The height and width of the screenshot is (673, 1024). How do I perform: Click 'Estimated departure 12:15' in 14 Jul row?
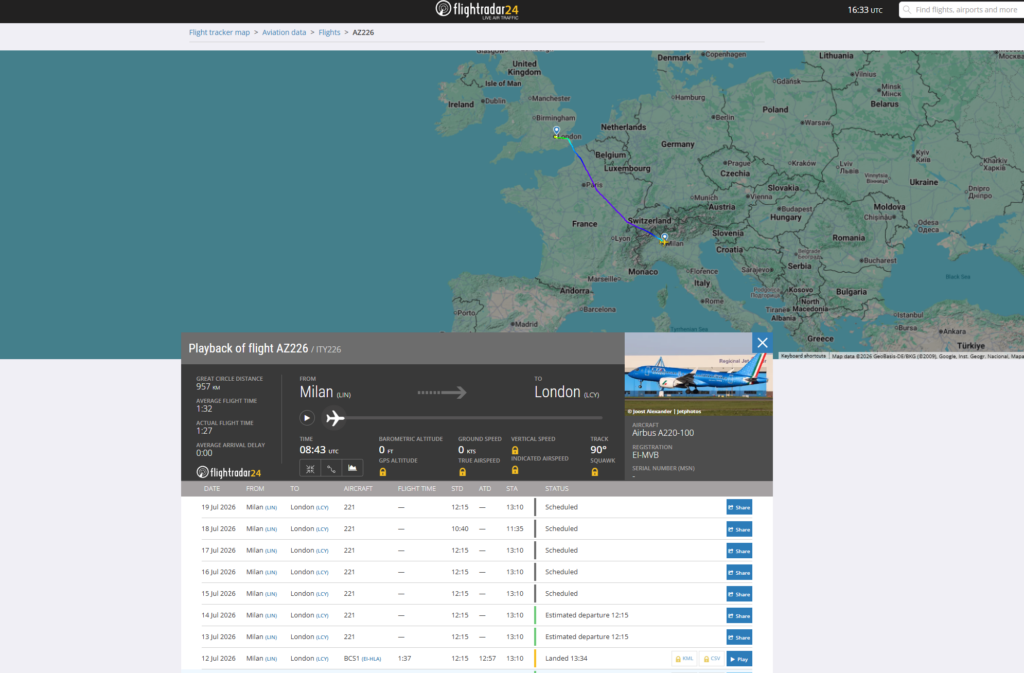tap(586, 615)
